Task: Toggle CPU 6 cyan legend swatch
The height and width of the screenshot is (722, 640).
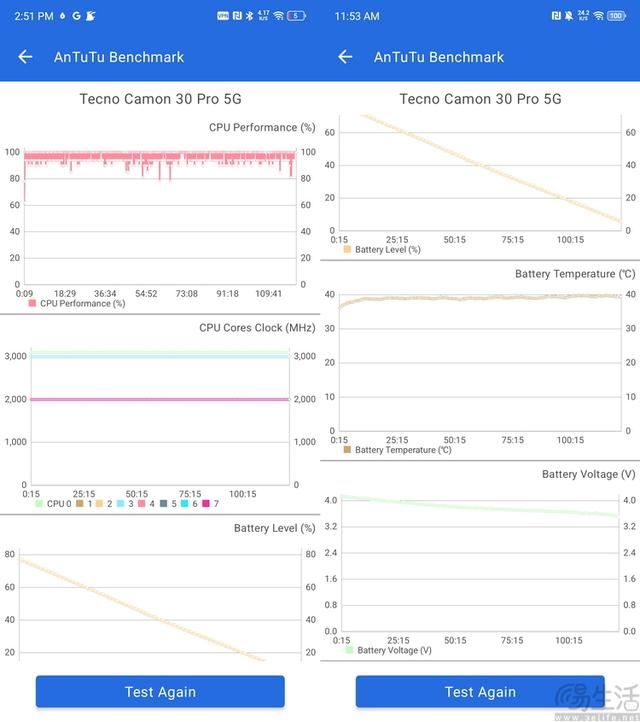Action: point(185,504)
